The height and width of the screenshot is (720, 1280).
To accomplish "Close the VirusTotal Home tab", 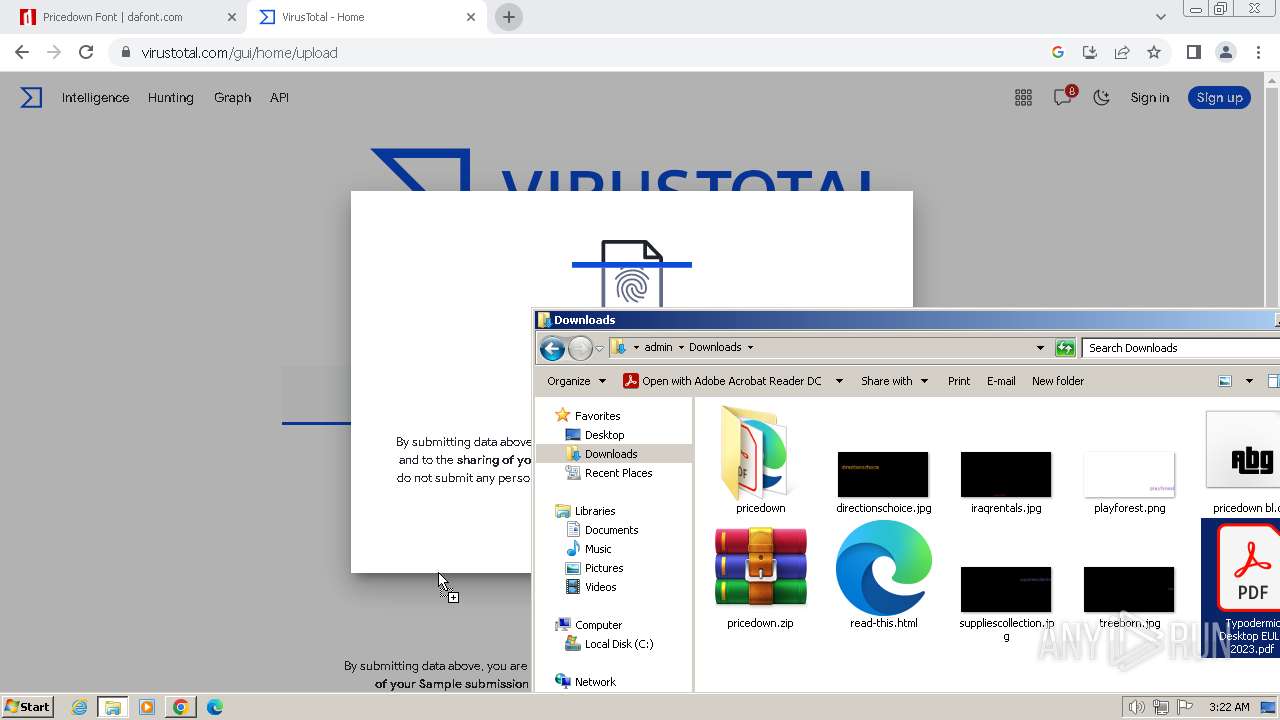I will (471, 17).
